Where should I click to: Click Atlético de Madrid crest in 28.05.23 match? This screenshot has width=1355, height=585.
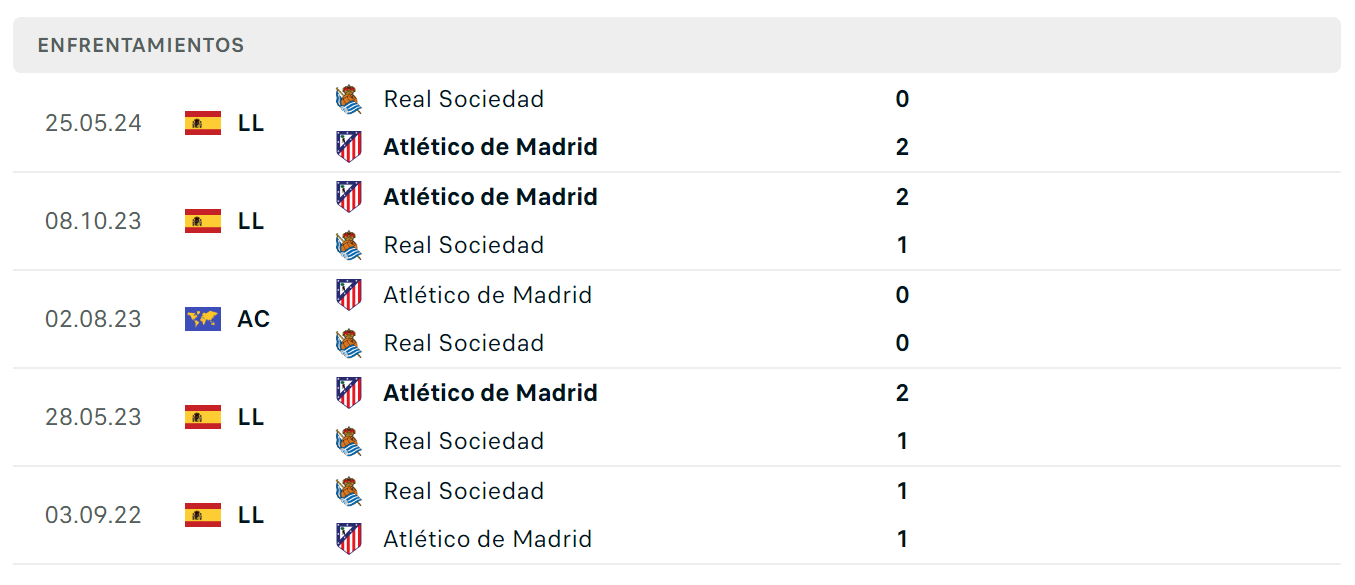click(348, 393)
